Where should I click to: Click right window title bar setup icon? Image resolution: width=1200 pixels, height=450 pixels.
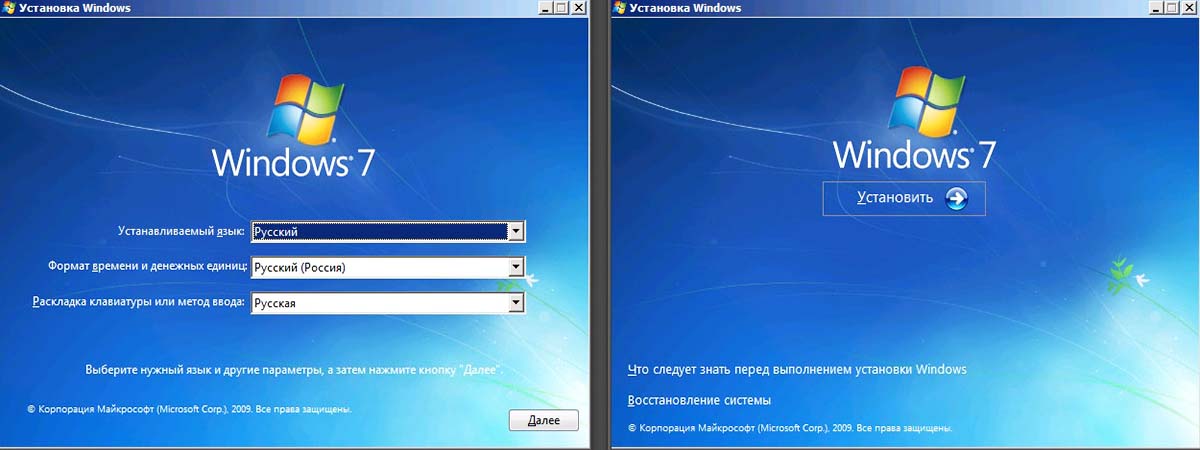[620, 7]
